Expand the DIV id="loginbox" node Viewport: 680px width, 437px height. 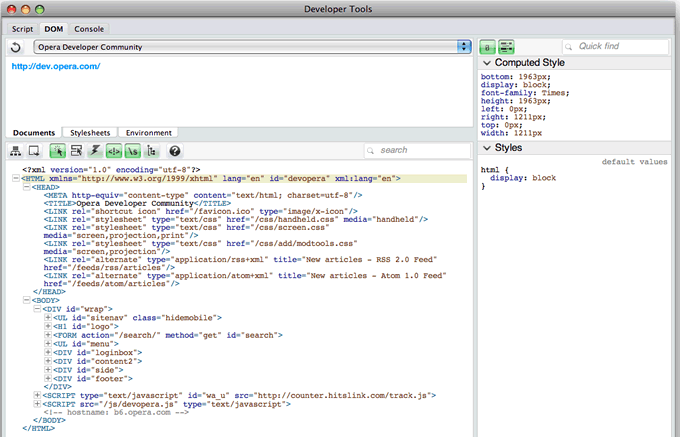[48, 352]
